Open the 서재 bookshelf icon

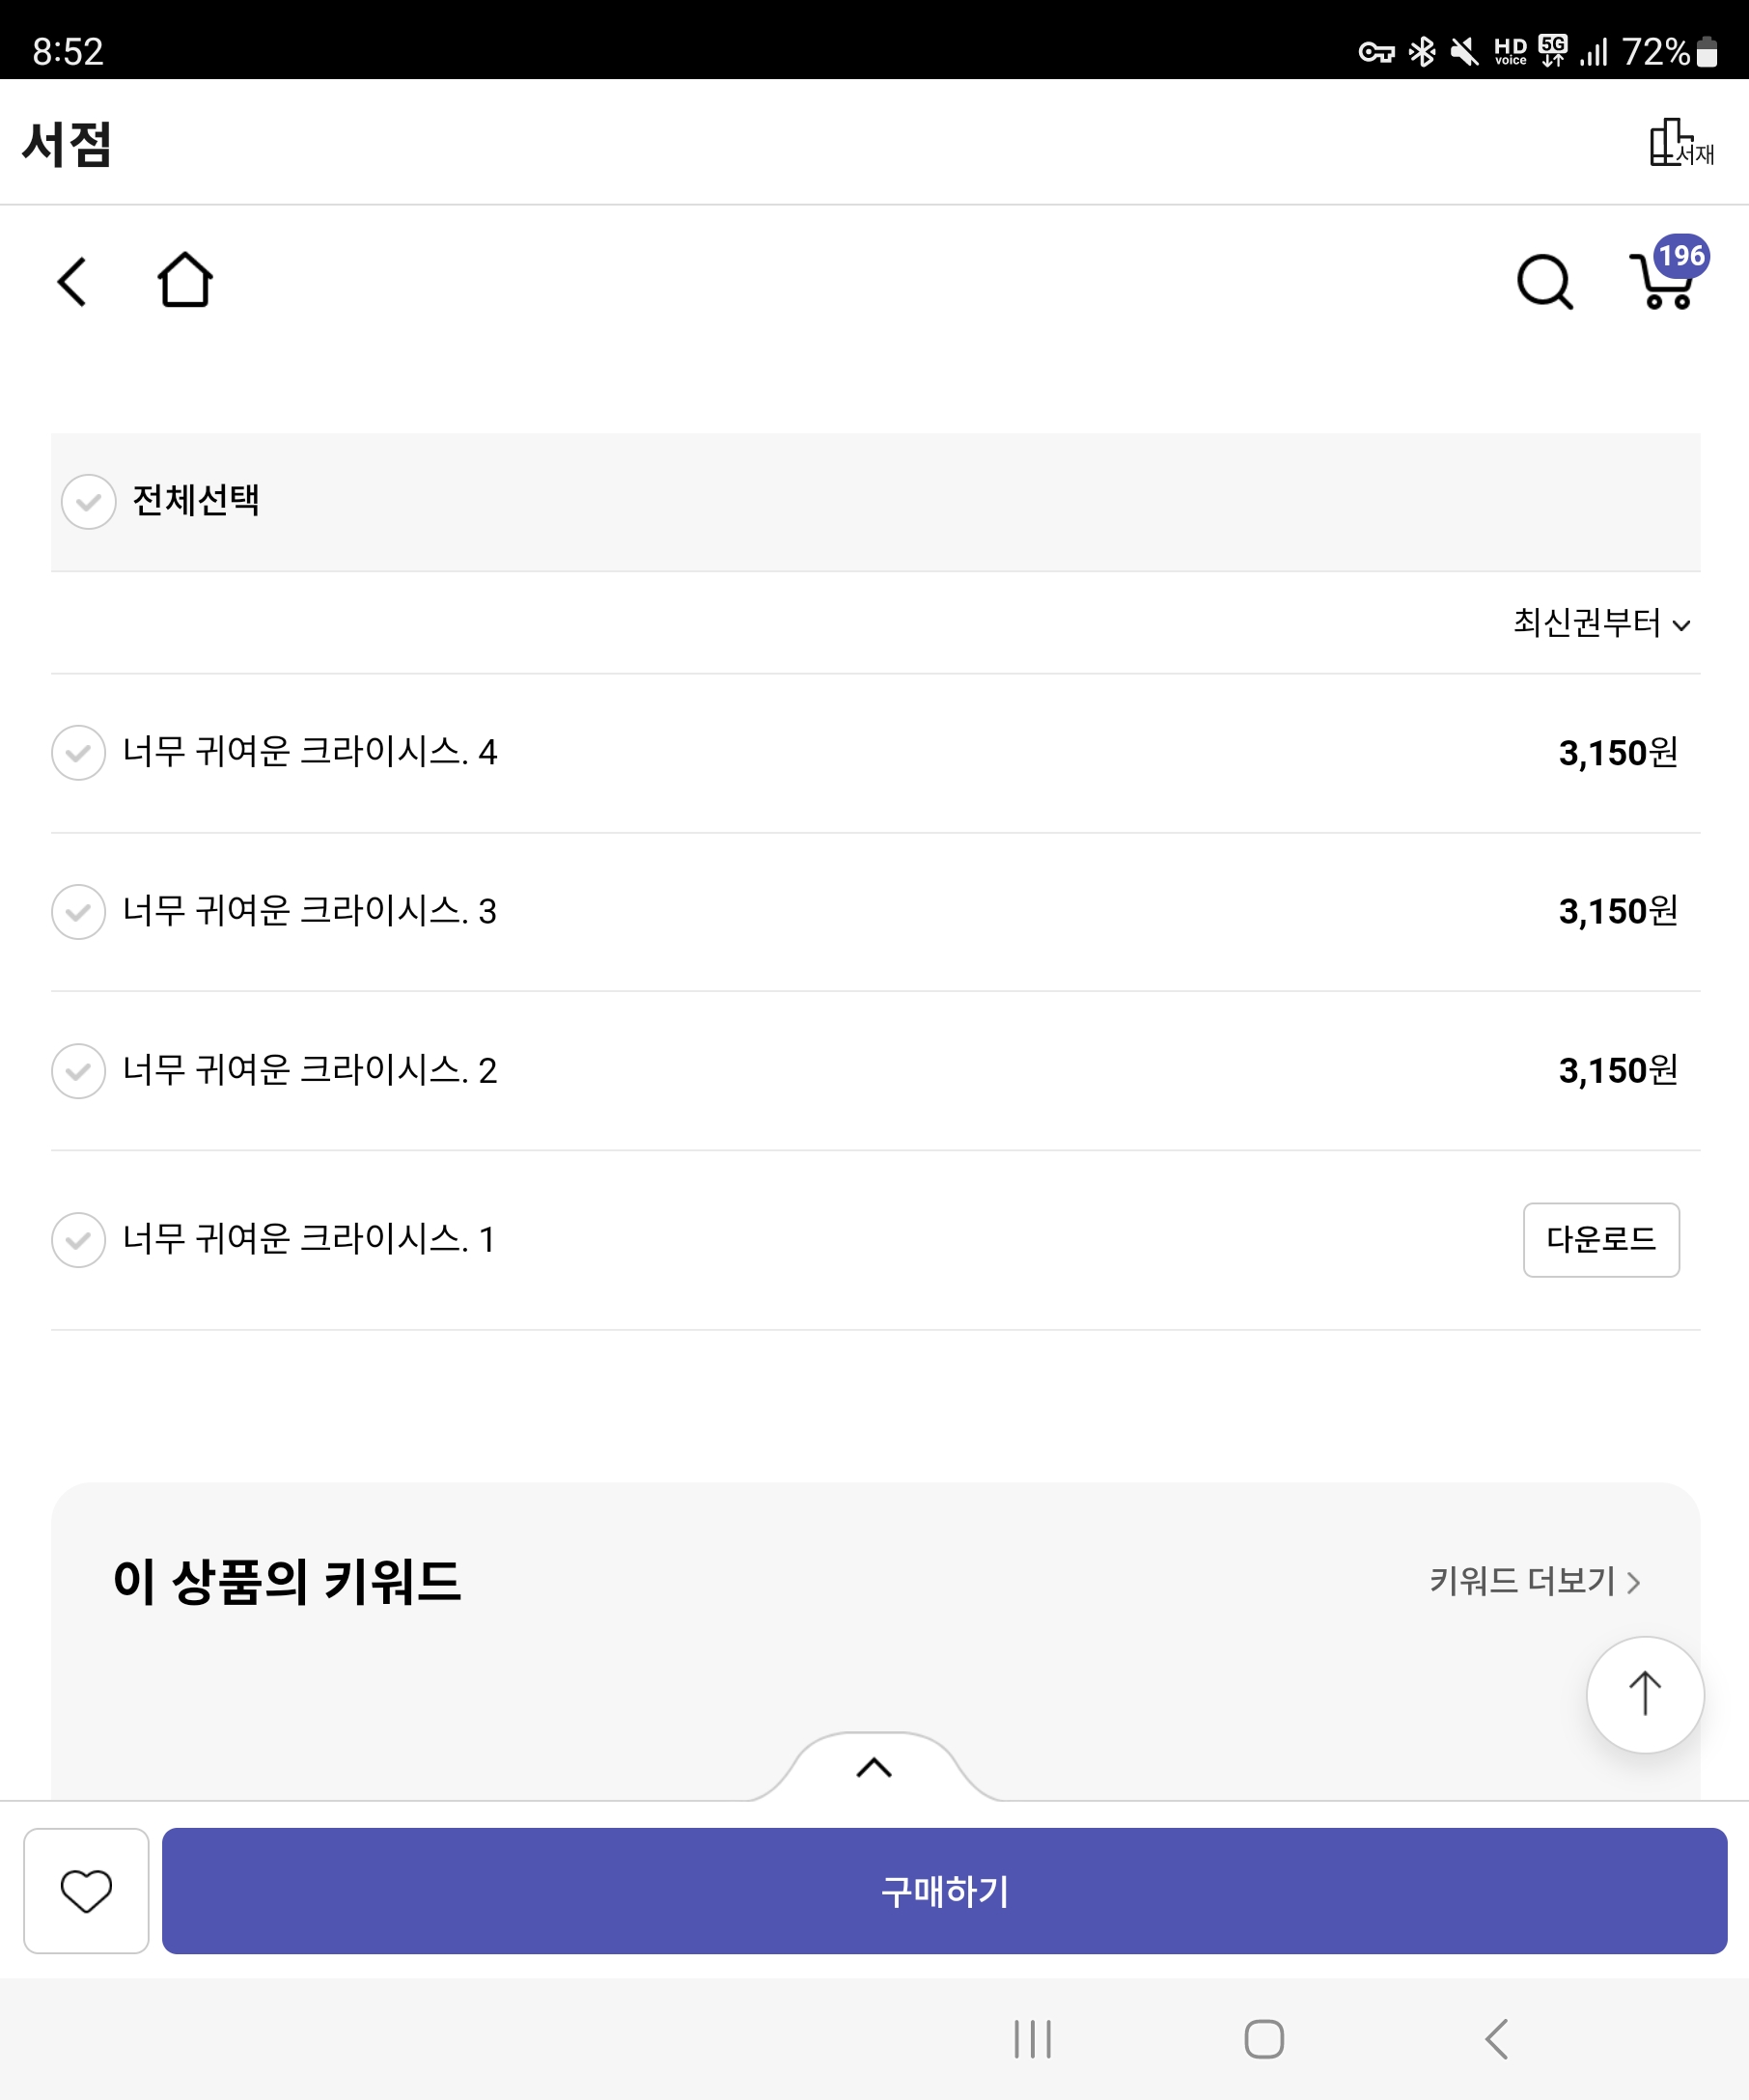tap(1680, 143)
